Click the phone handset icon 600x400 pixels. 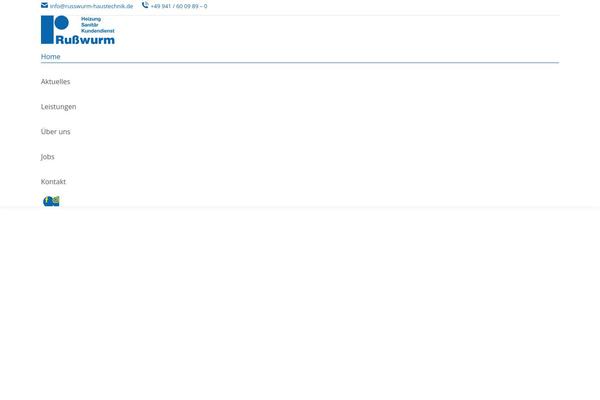coord(145,5)
